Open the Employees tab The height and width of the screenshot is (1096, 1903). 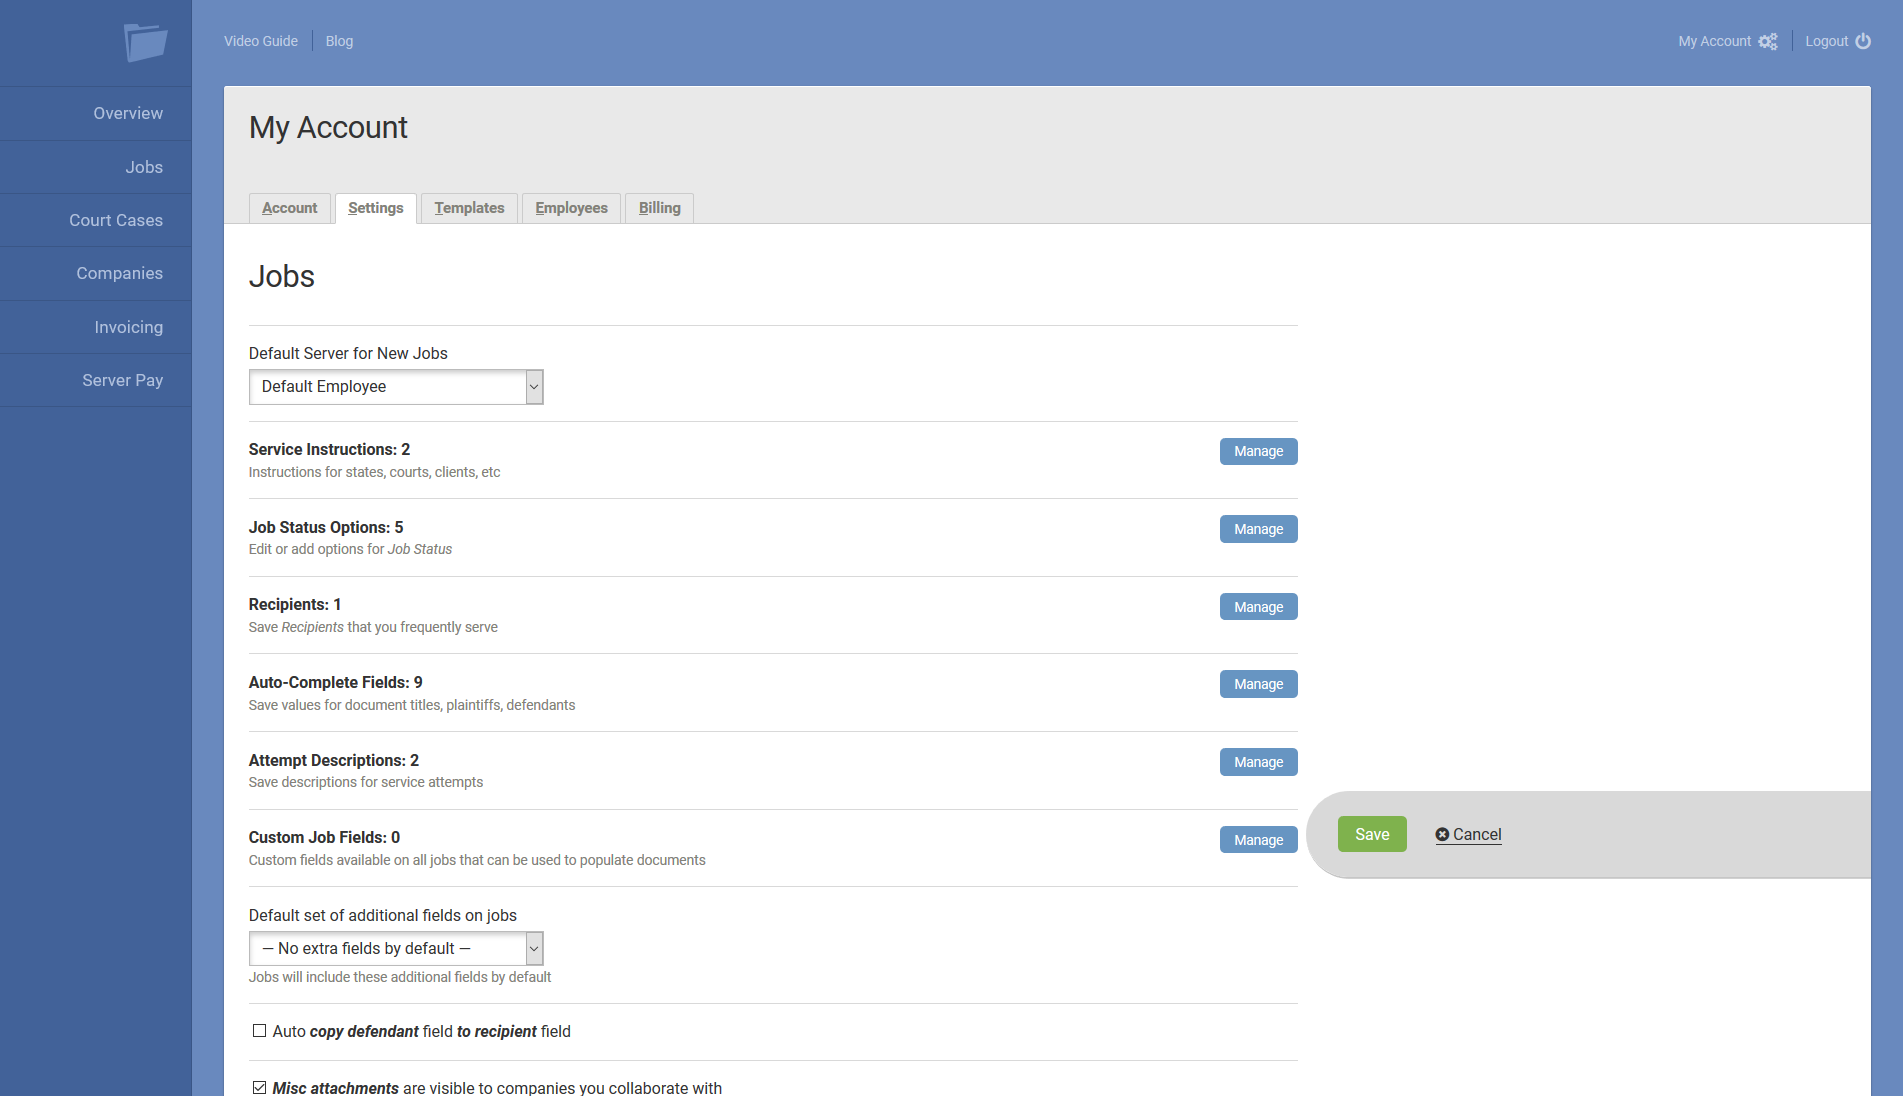pos(571,208)
